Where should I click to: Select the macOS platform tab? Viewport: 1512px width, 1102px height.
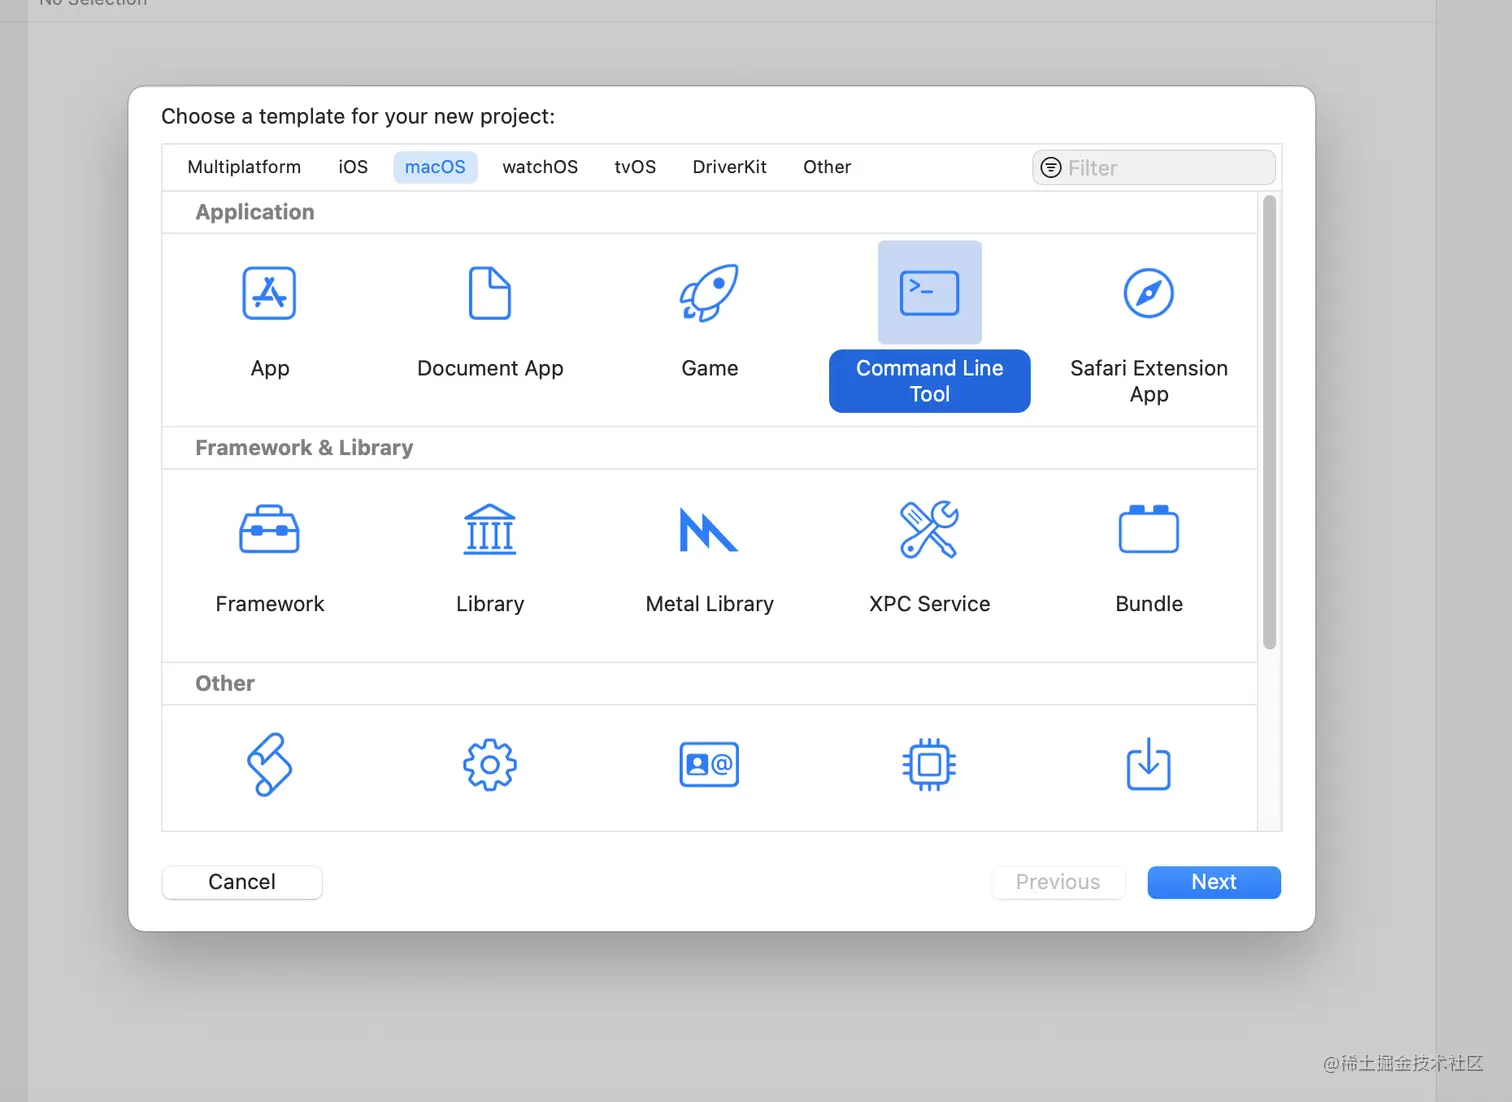pyautogui.click(x=435, y=167)
